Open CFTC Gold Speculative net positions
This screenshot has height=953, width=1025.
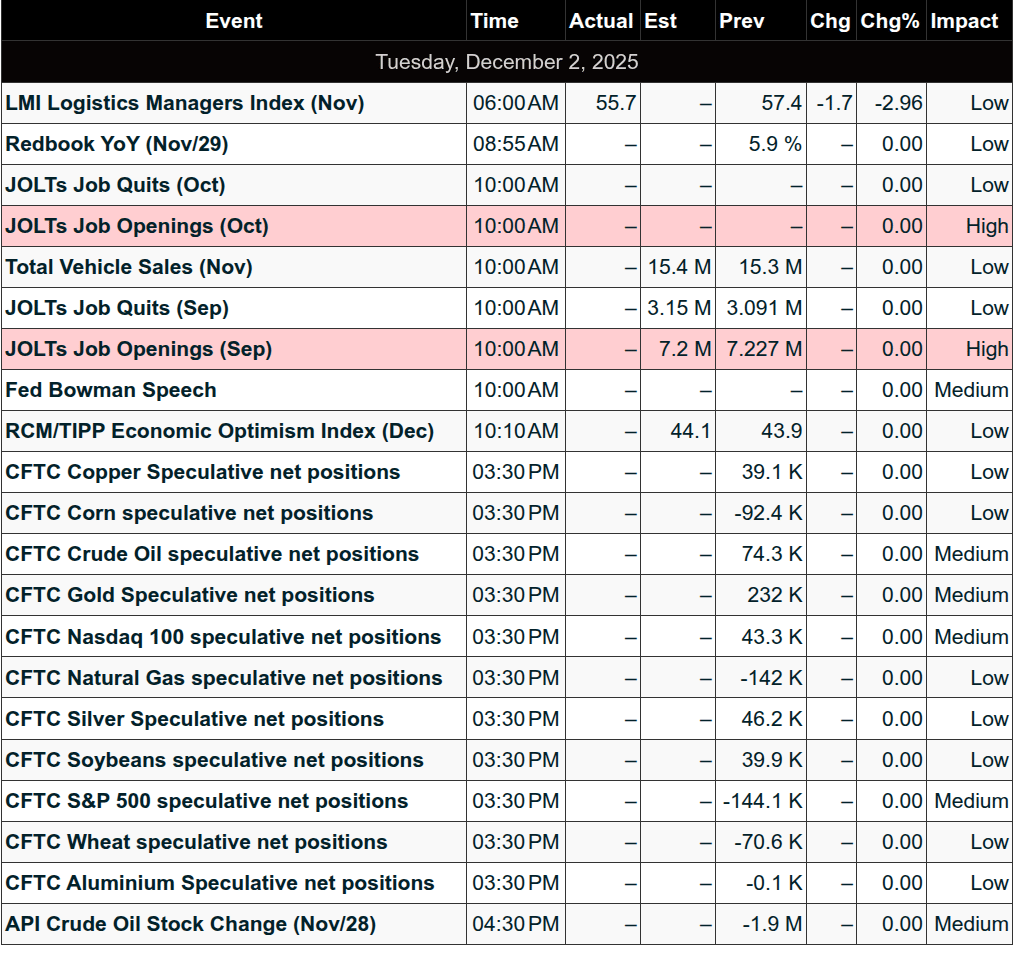[190, 595]
